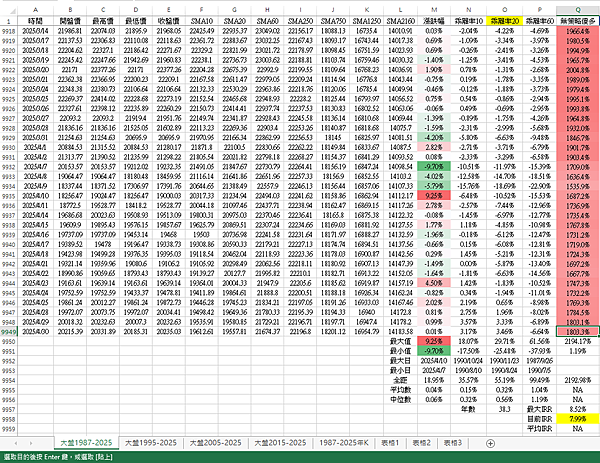Open the 大盤2015-2025 sheet tab
Screen dimensions: 600x463
[280, 443]
